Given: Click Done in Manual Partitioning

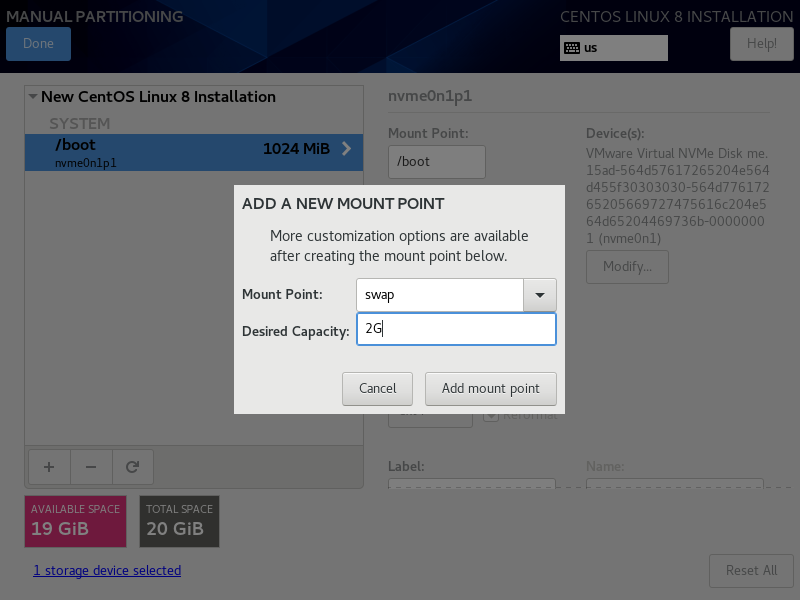Looking at the screenshot, I should click(38, 44).
